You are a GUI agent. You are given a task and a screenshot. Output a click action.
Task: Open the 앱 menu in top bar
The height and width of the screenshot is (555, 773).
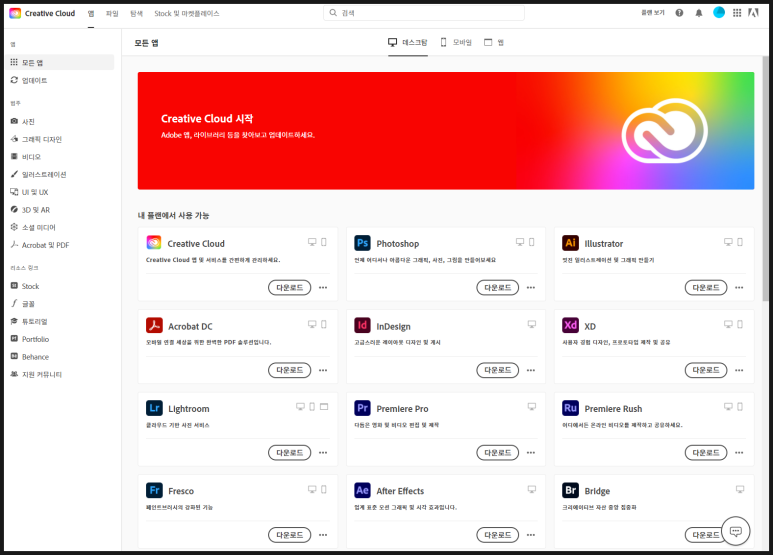pos(91,14)
